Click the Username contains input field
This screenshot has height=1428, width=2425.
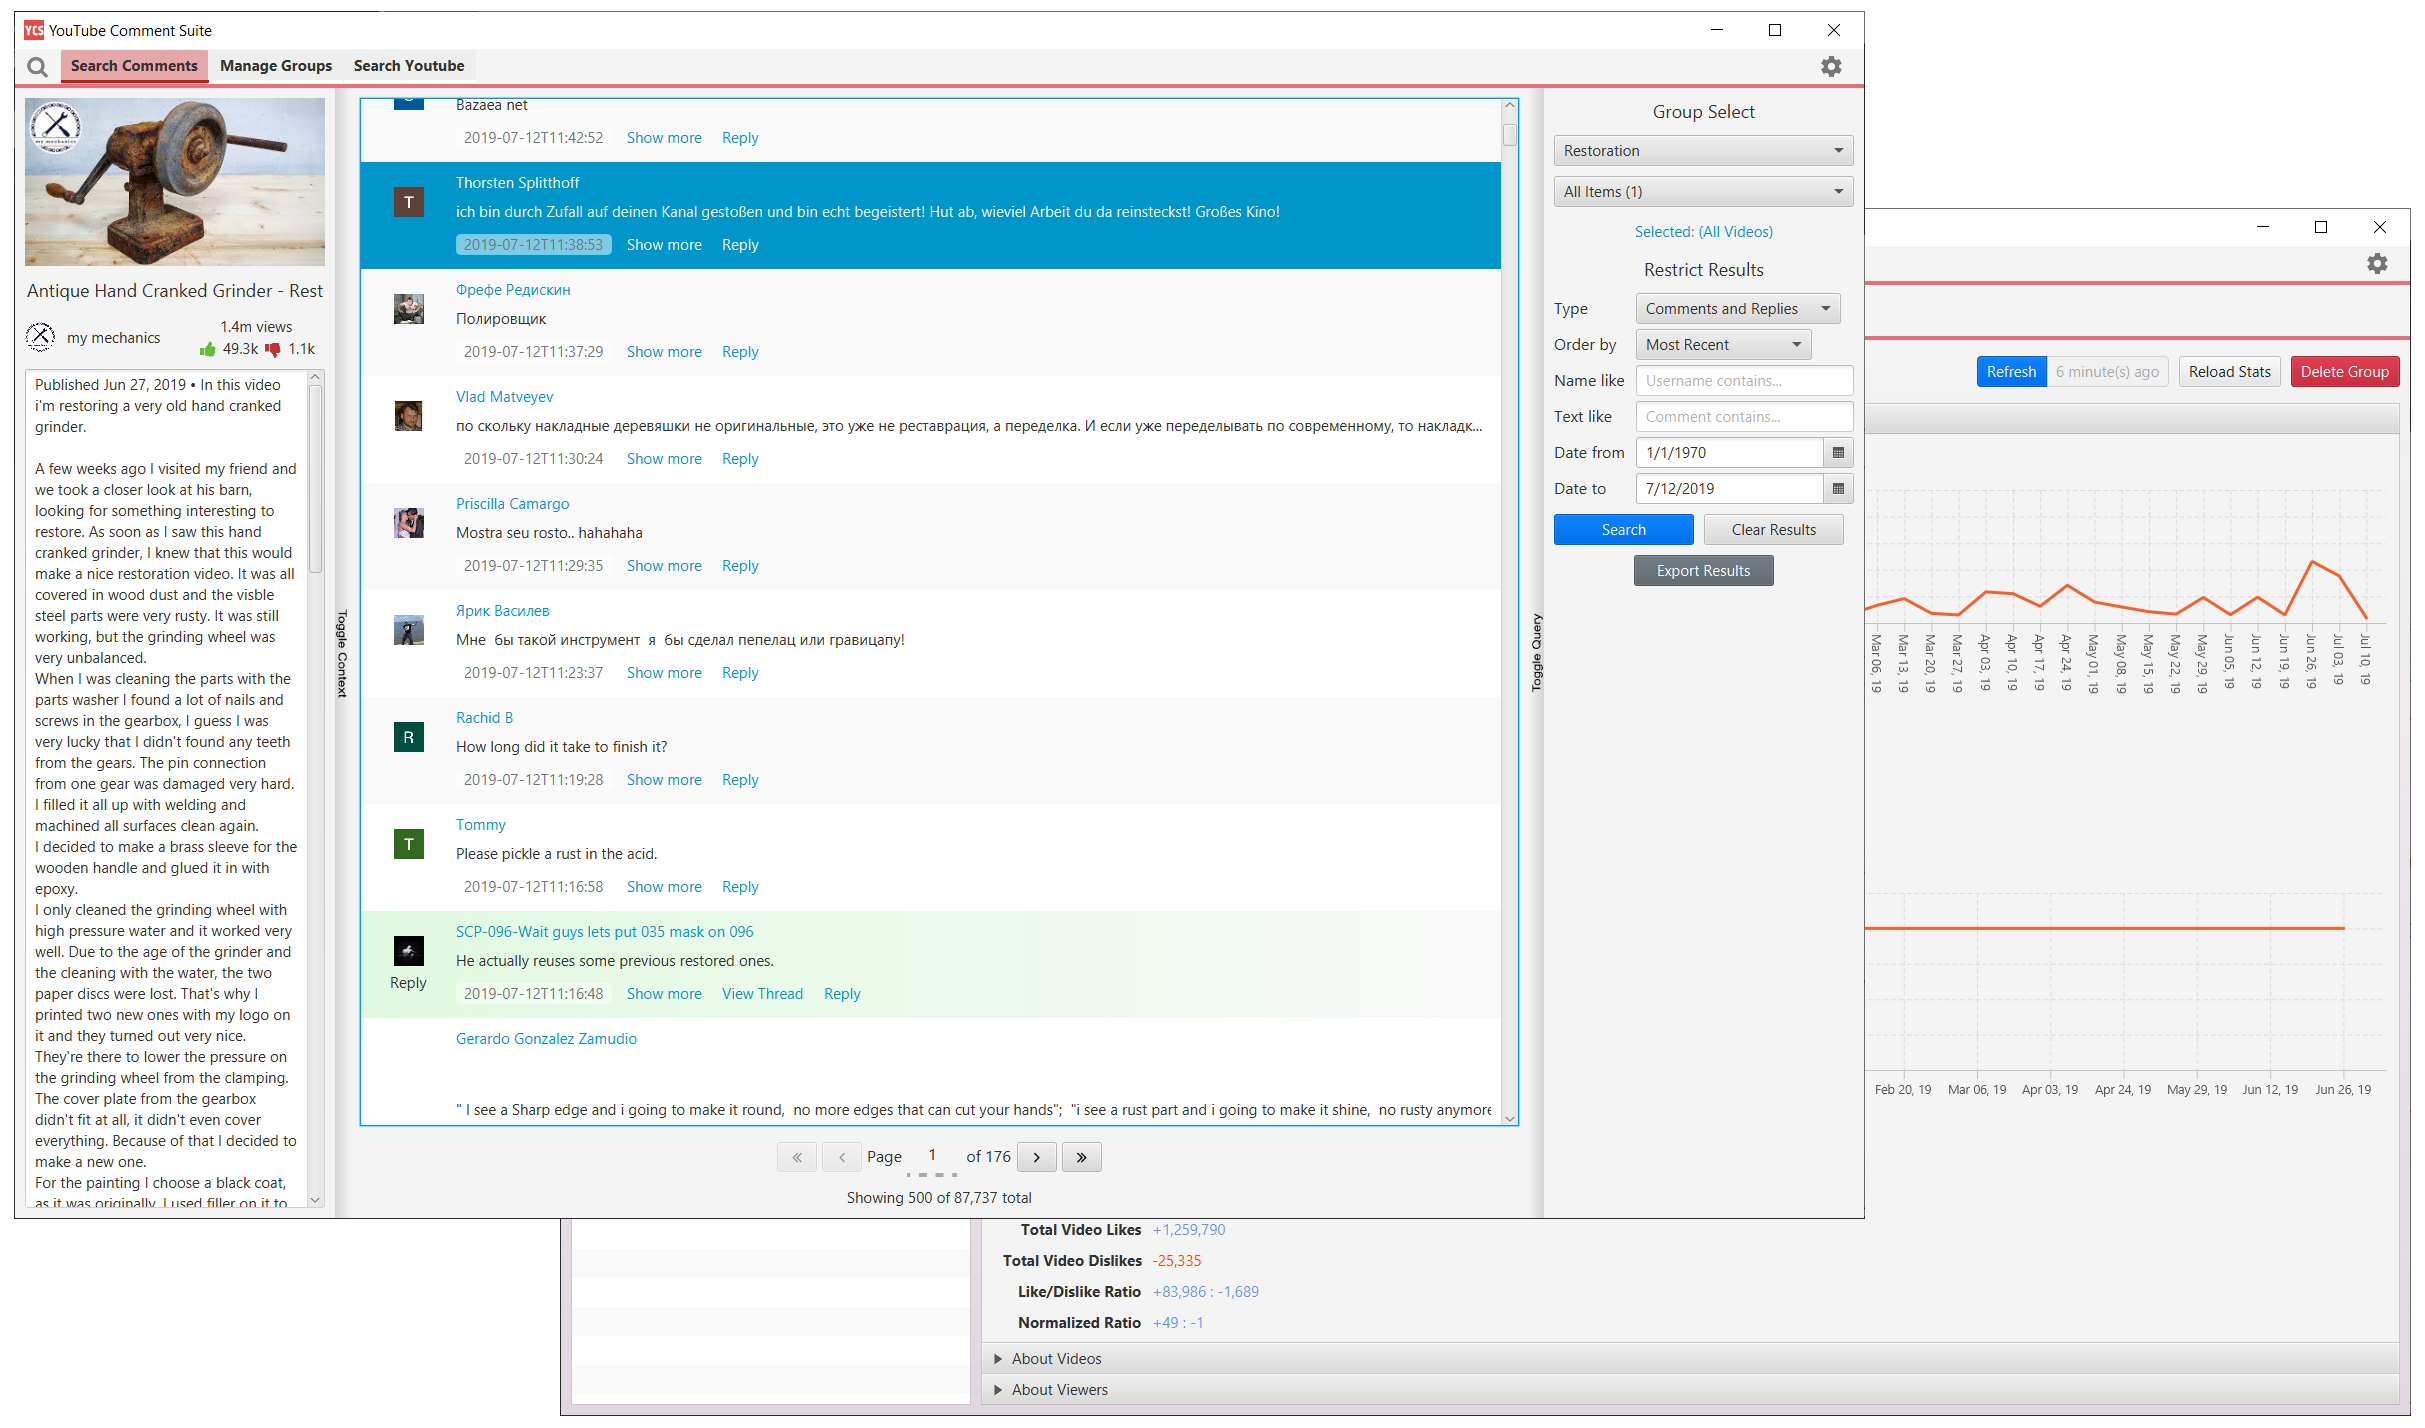pos(1743,381)
